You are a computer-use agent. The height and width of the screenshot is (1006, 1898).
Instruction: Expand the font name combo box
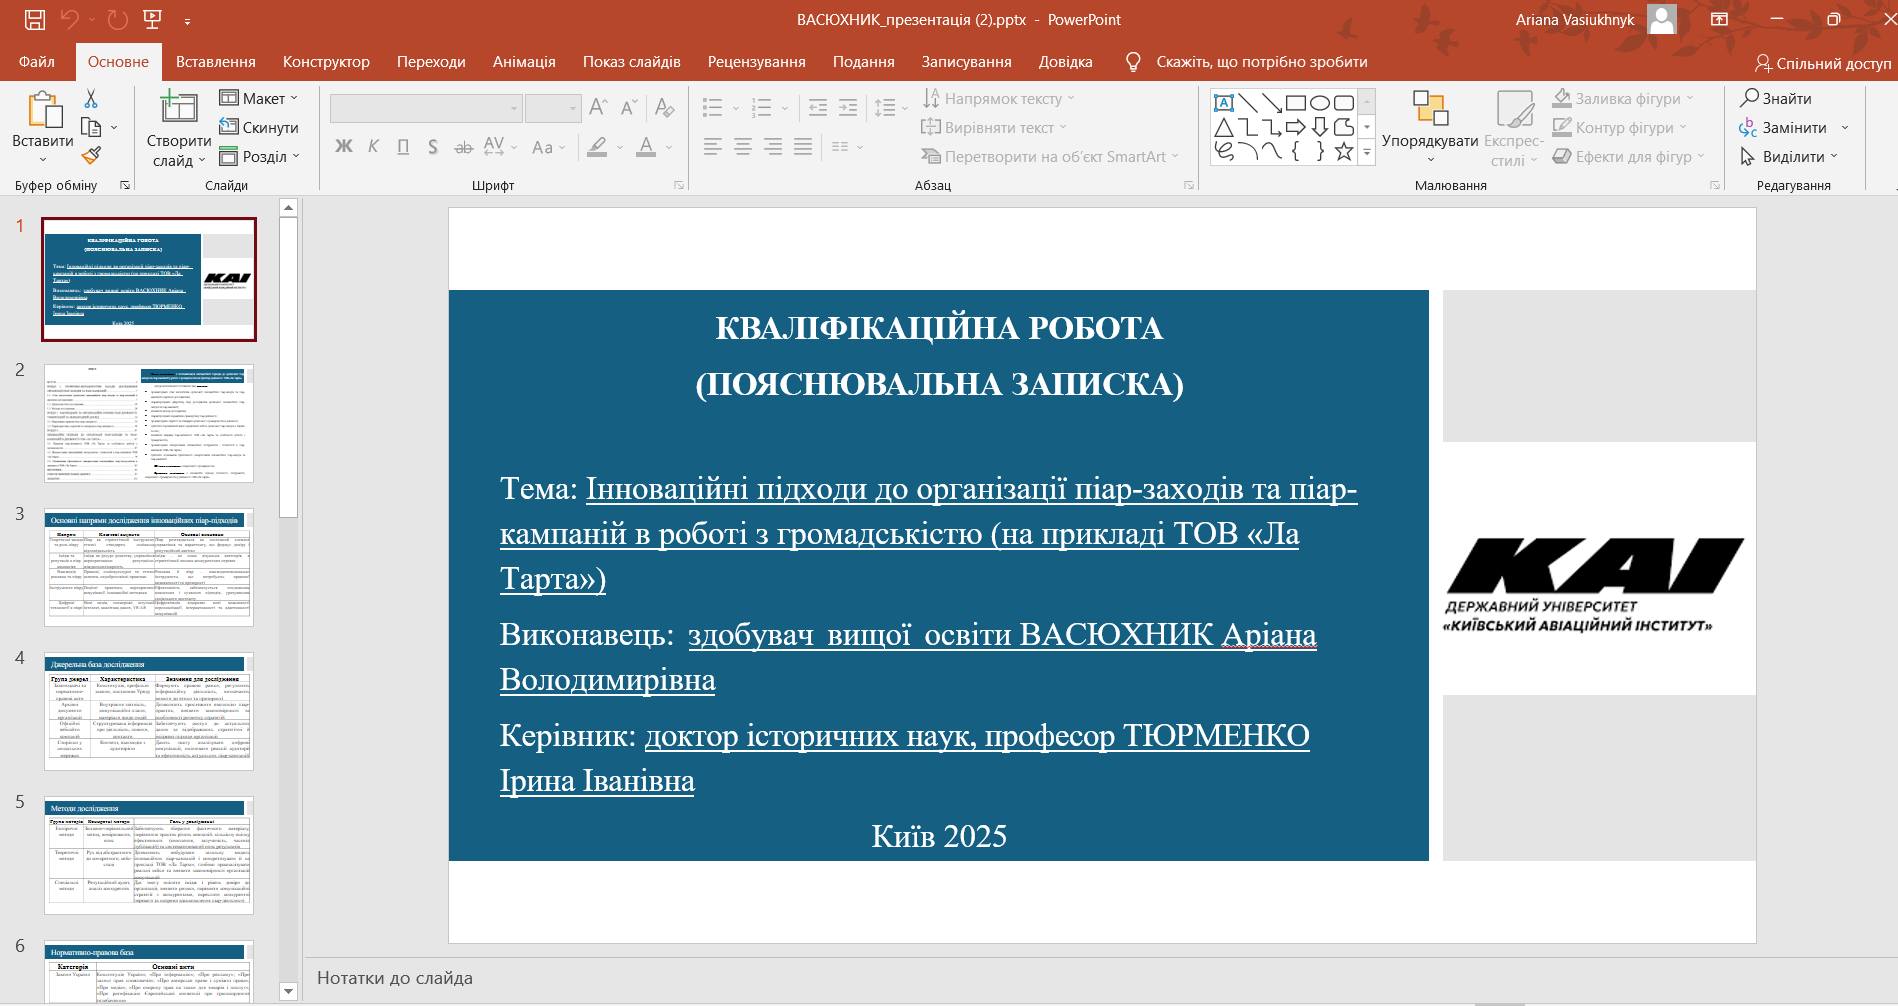coord(514,108)
